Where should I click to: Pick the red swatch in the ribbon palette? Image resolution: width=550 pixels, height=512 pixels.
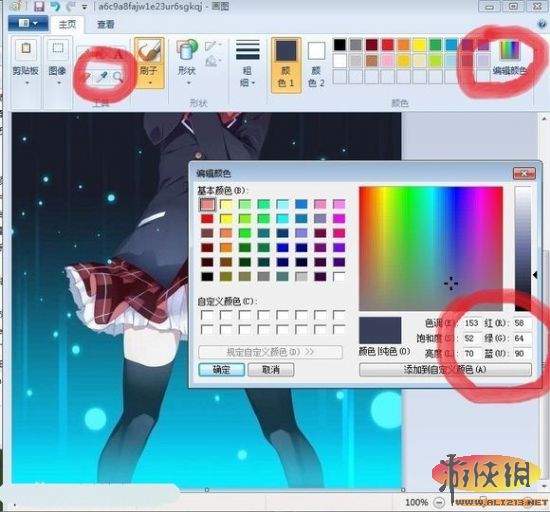coord(388,45)
